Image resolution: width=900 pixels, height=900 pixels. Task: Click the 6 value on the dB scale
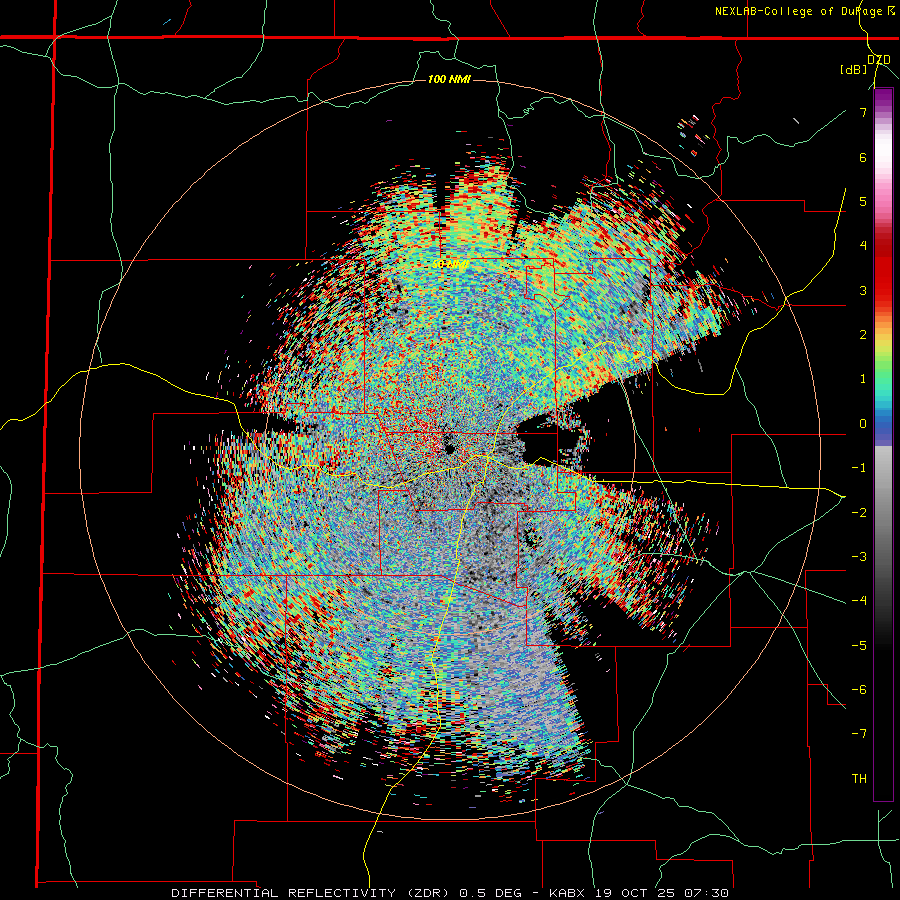(x=863, y=157)
